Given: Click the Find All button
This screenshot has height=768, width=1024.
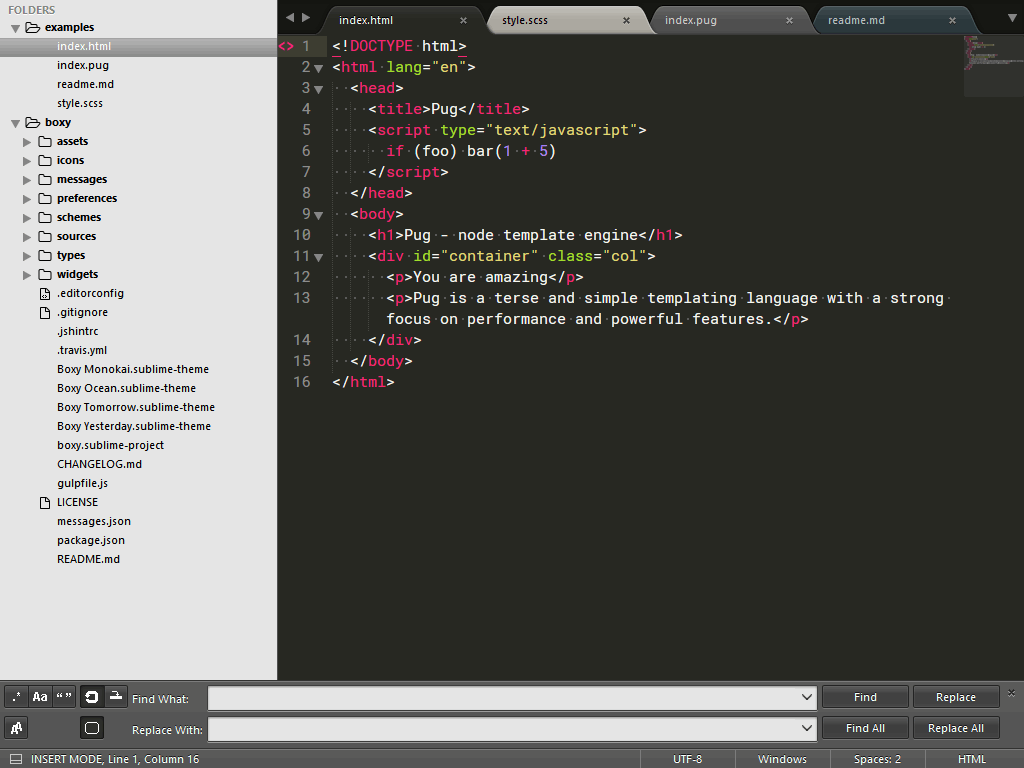Looking at the screenshot, I should click(865, 728).
